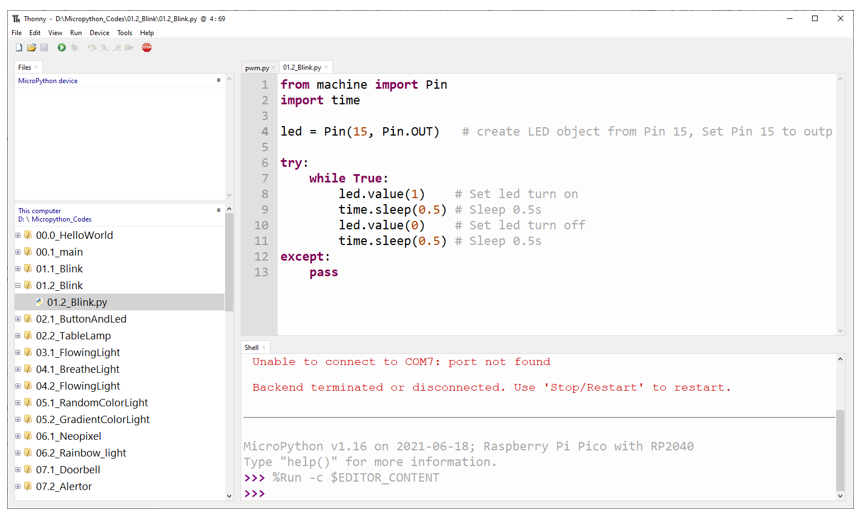Click the editor scrollbar down arrow
Screen dimensions: 863x517
pyautogui.click(x=840, y=330)
